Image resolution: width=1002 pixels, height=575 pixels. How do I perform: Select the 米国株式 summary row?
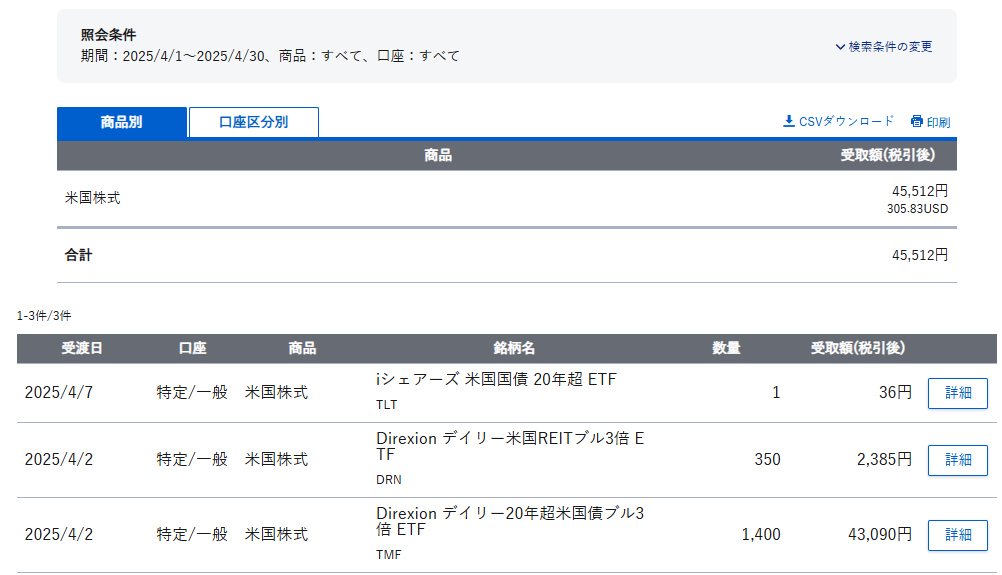[x=507, y=199]
